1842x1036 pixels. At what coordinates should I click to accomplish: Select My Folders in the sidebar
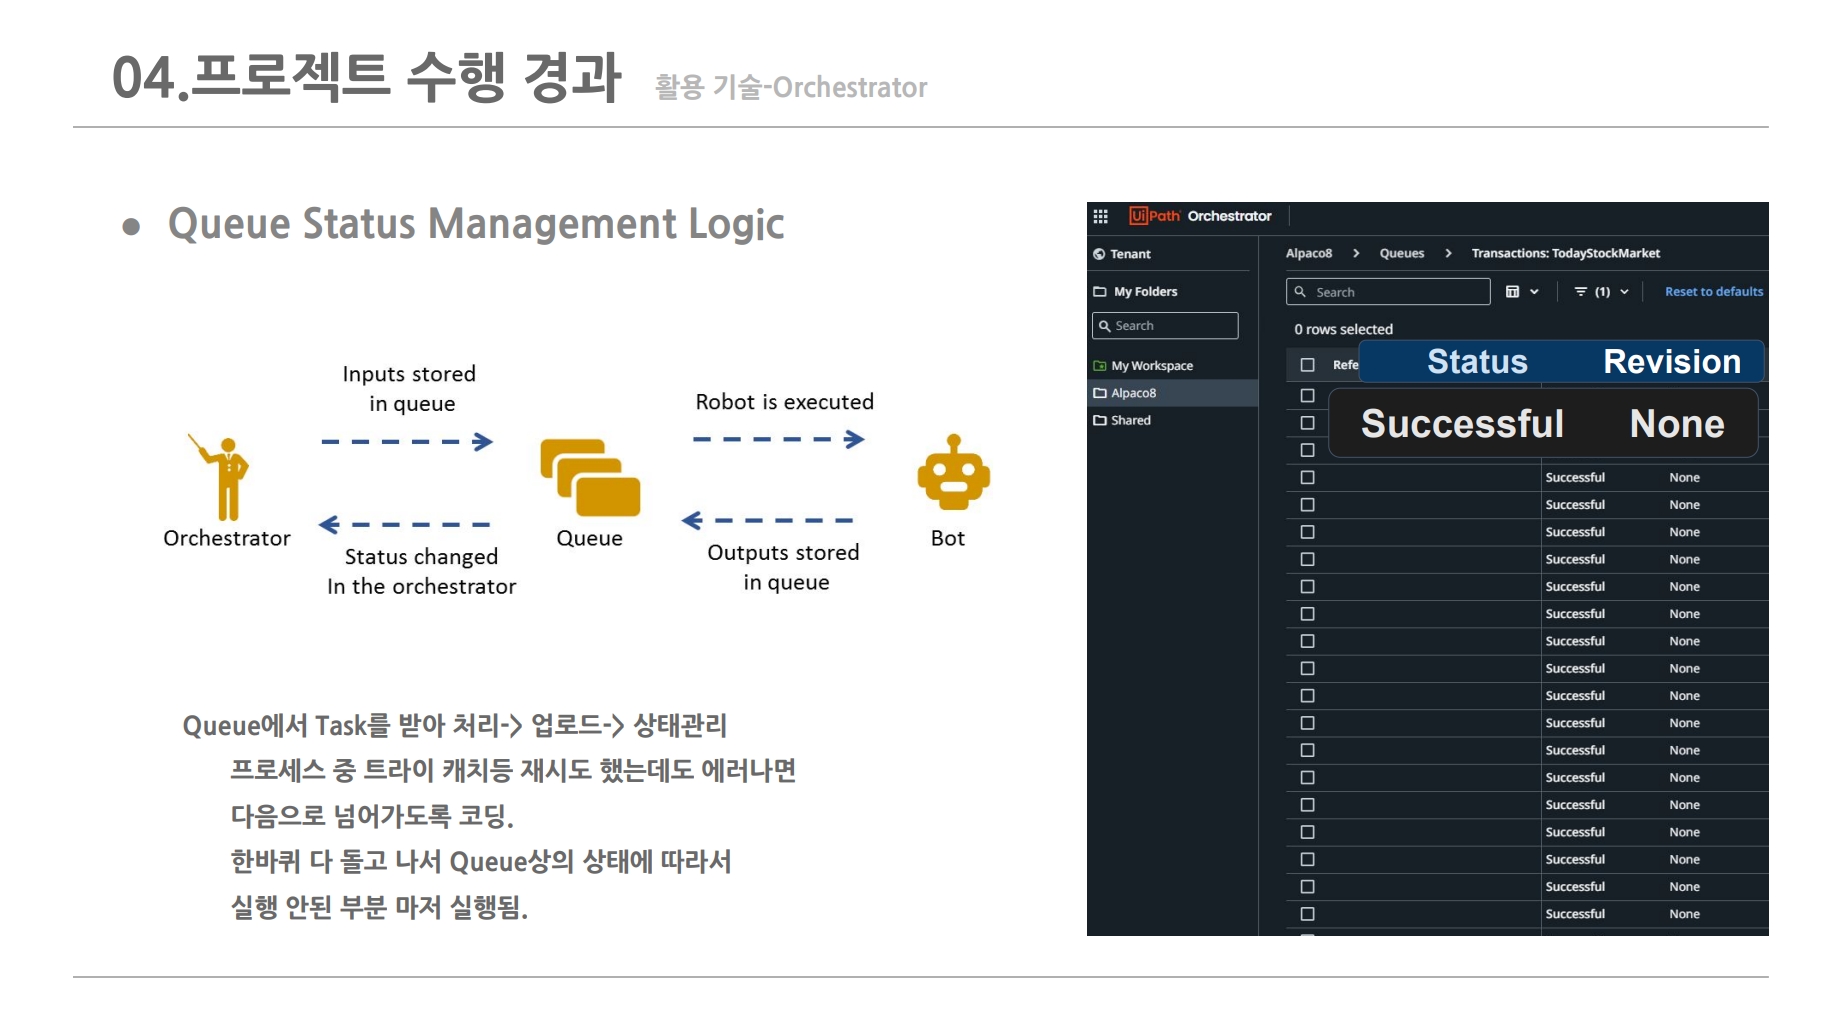point(1135,292)
